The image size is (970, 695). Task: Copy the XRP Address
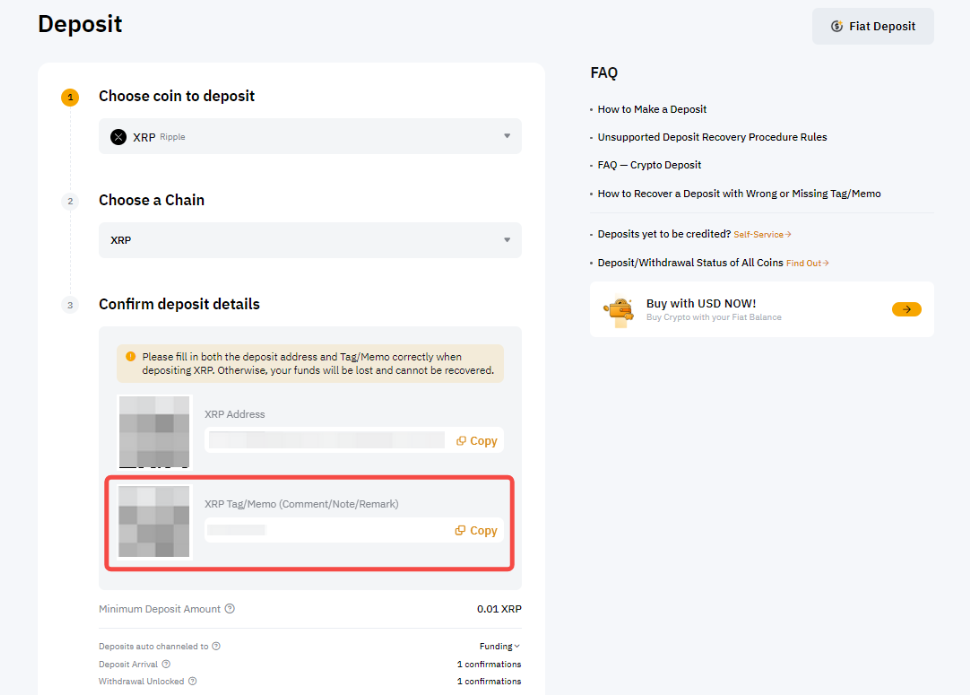tap(477, 441)
